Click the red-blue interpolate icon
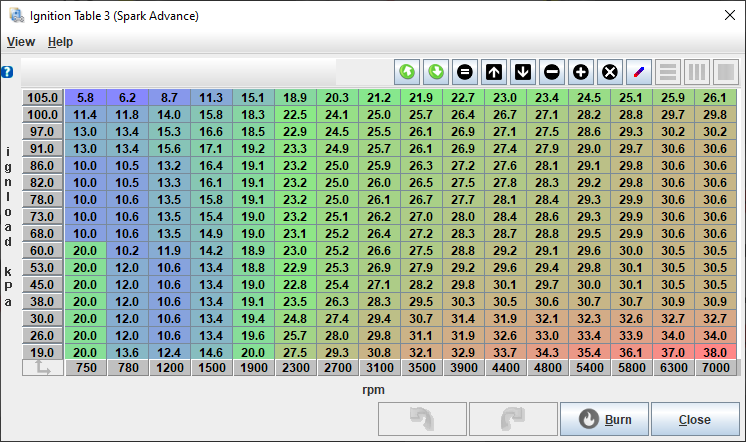 [x=639, y=72]
